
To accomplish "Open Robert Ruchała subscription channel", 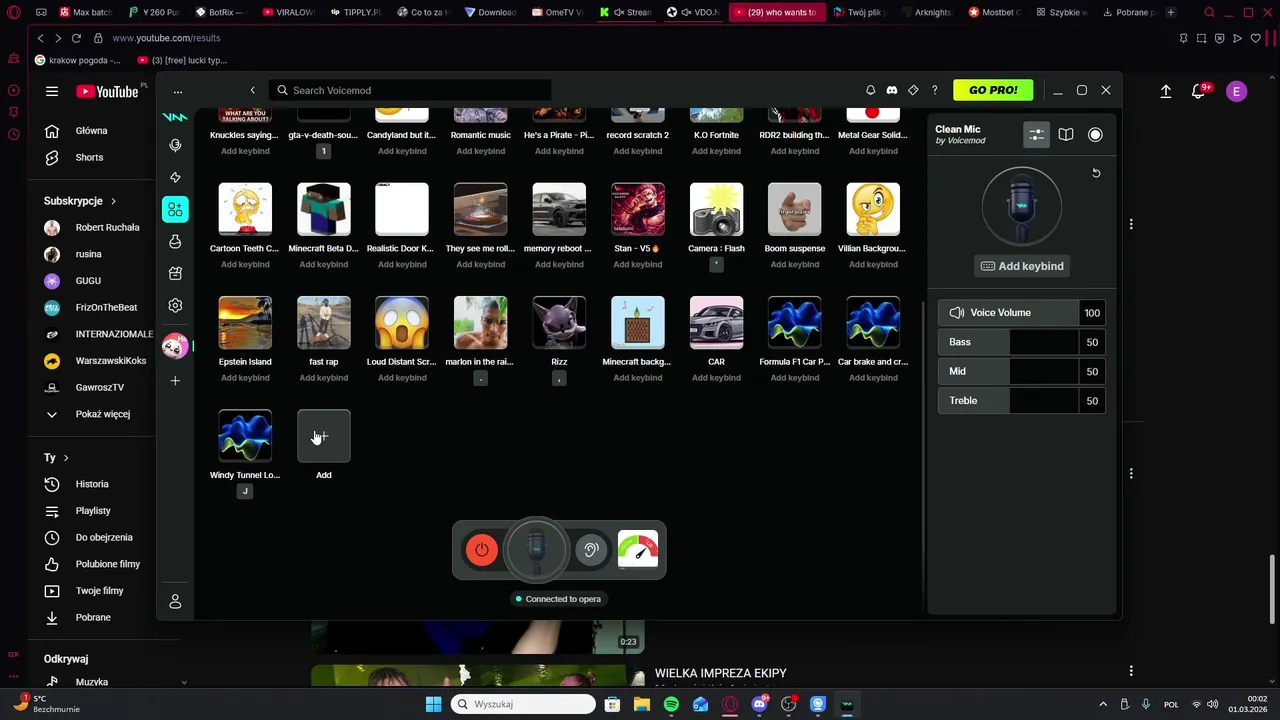I will click(92, 227).
